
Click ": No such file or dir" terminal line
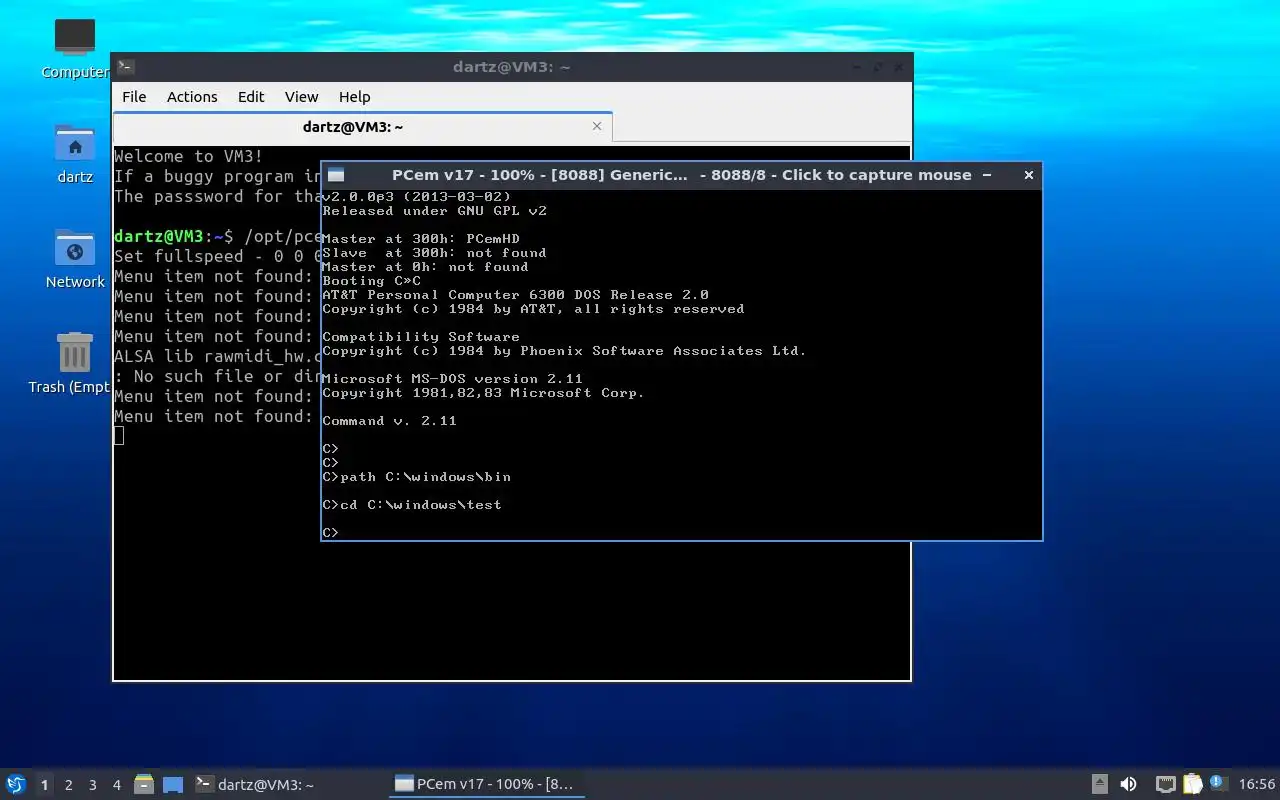click(217, 376)
